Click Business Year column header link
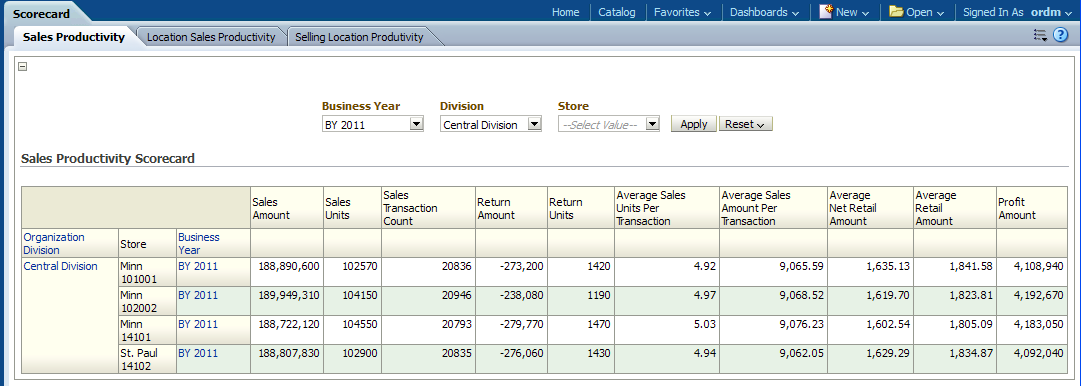 point(199,243)
